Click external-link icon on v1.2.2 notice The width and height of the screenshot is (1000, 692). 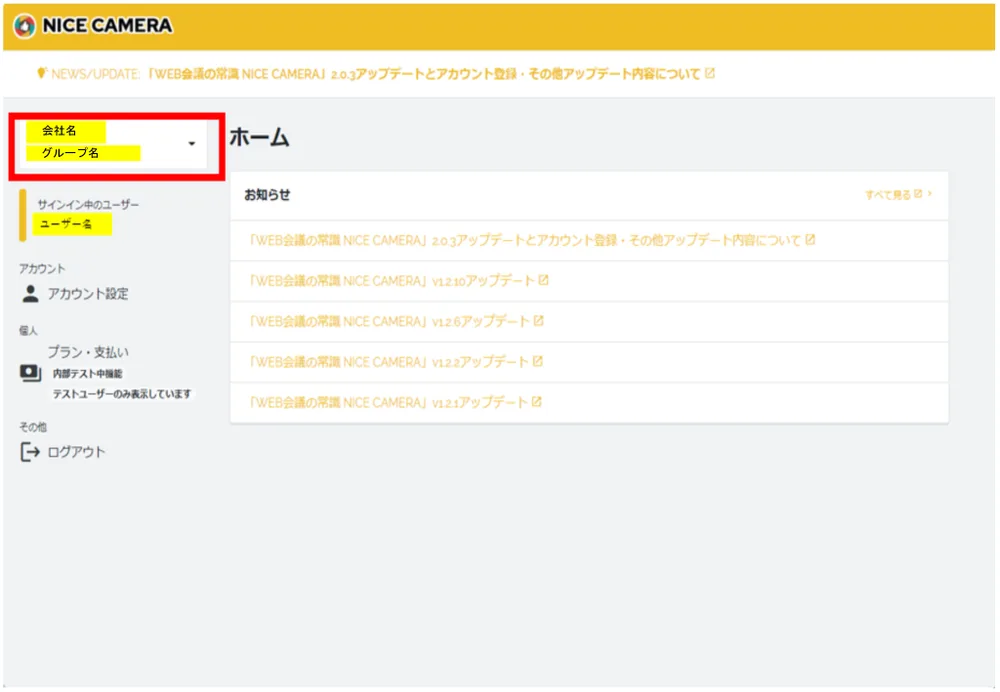[x=538, y=361]
